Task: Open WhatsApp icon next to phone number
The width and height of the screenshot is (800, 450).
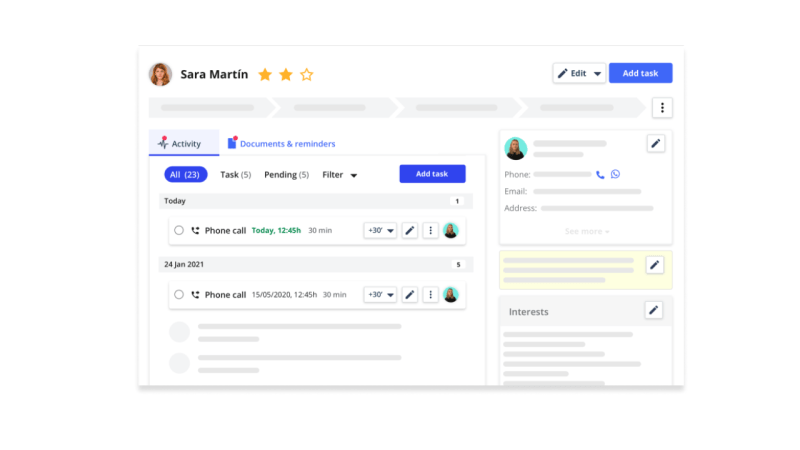Action: pos(615,174)
